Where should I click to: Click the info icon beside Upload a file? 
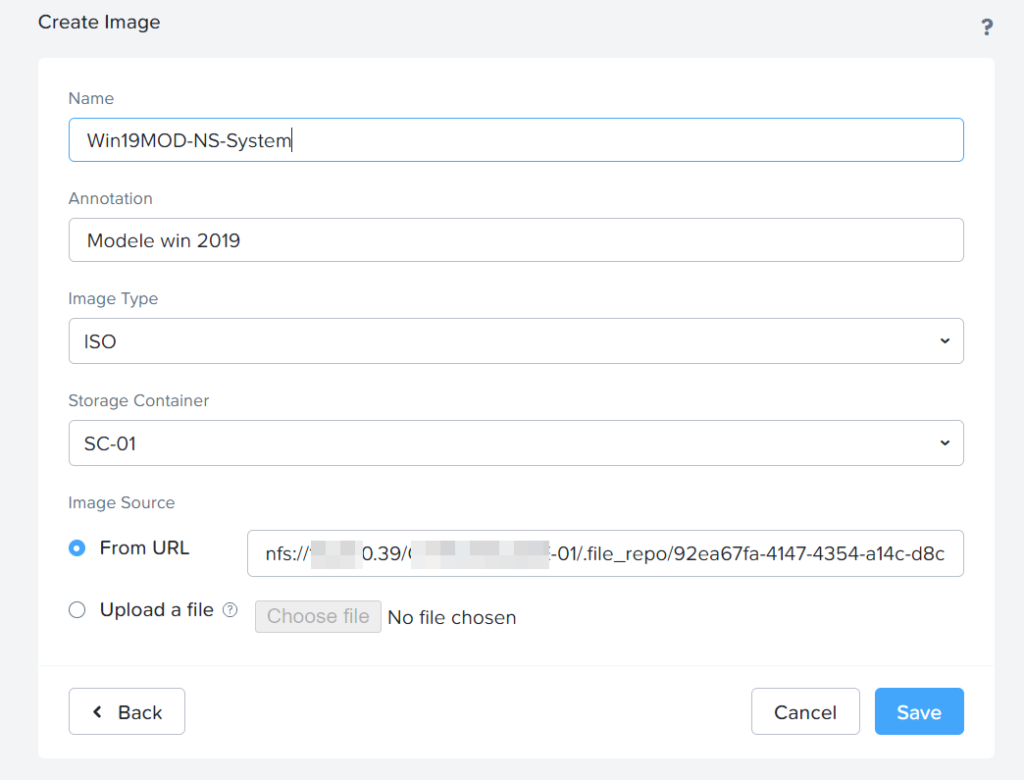tap(230, 610)
